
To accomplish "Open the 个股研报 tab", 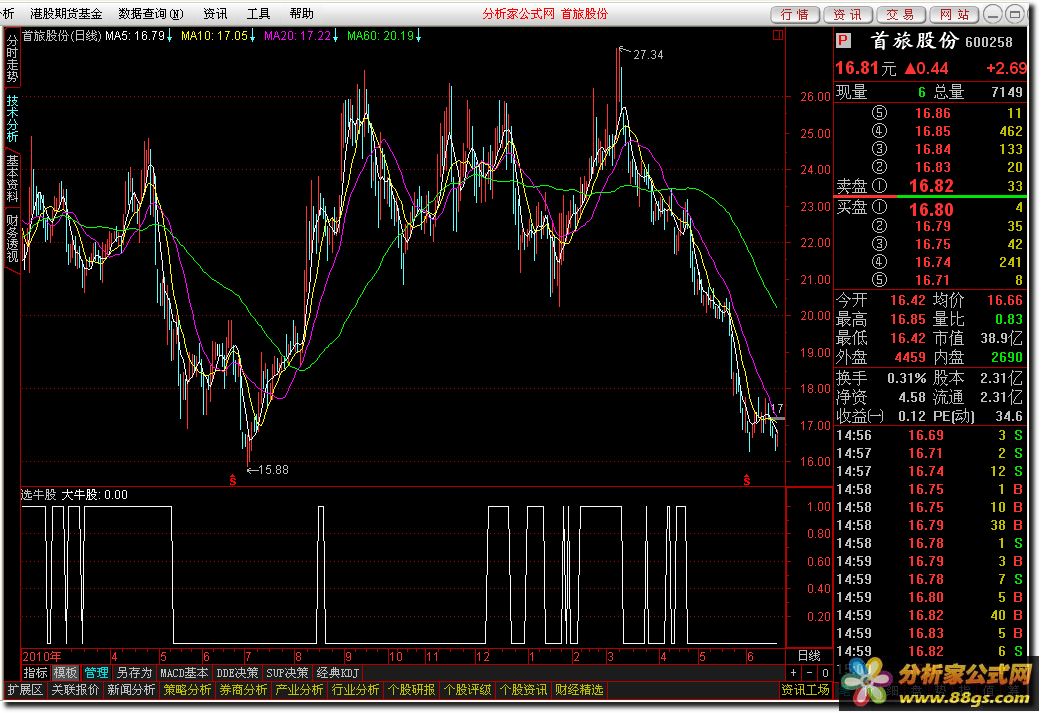I will pos(411,690).
